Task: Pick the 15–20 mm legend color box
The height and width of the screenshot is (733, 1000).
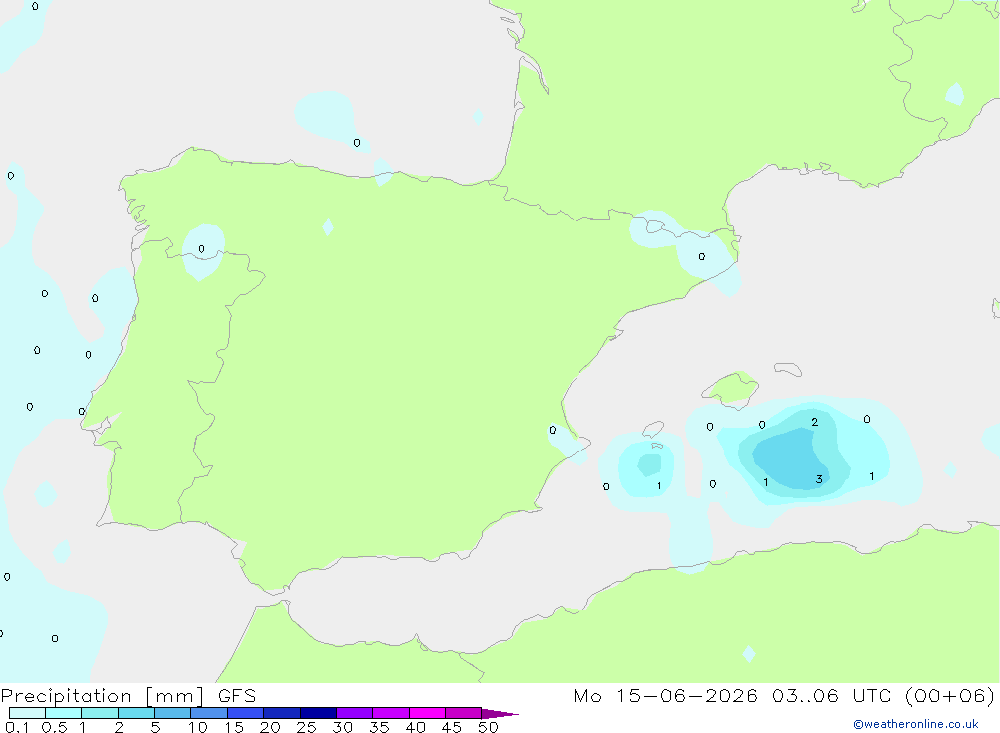Action: click(246, 713)
